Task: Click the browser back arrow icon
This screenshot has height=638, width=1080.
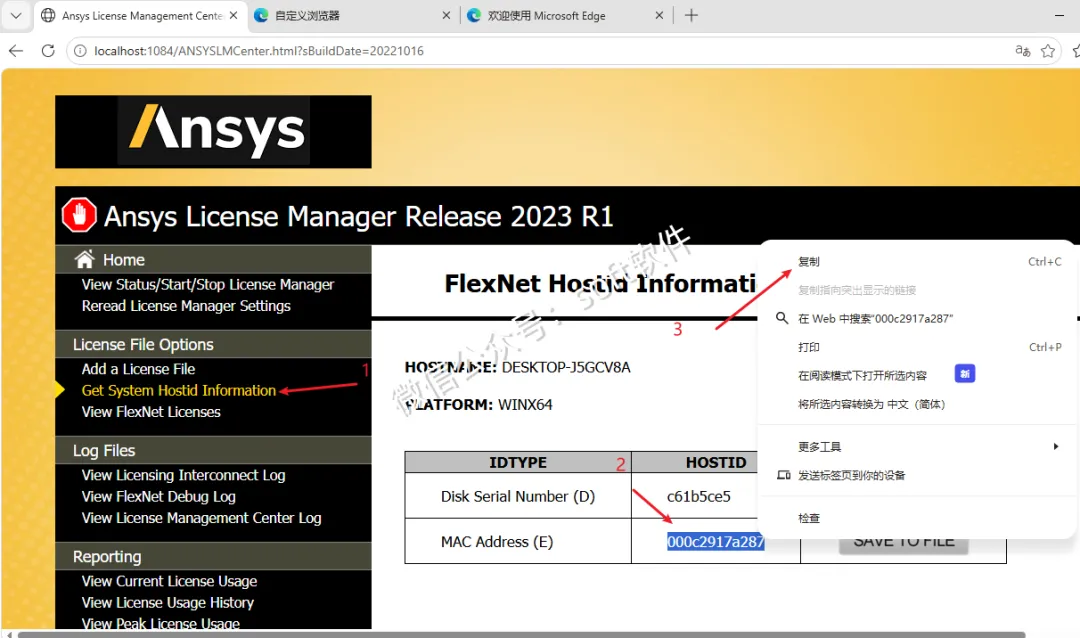Action: point(16,50)
